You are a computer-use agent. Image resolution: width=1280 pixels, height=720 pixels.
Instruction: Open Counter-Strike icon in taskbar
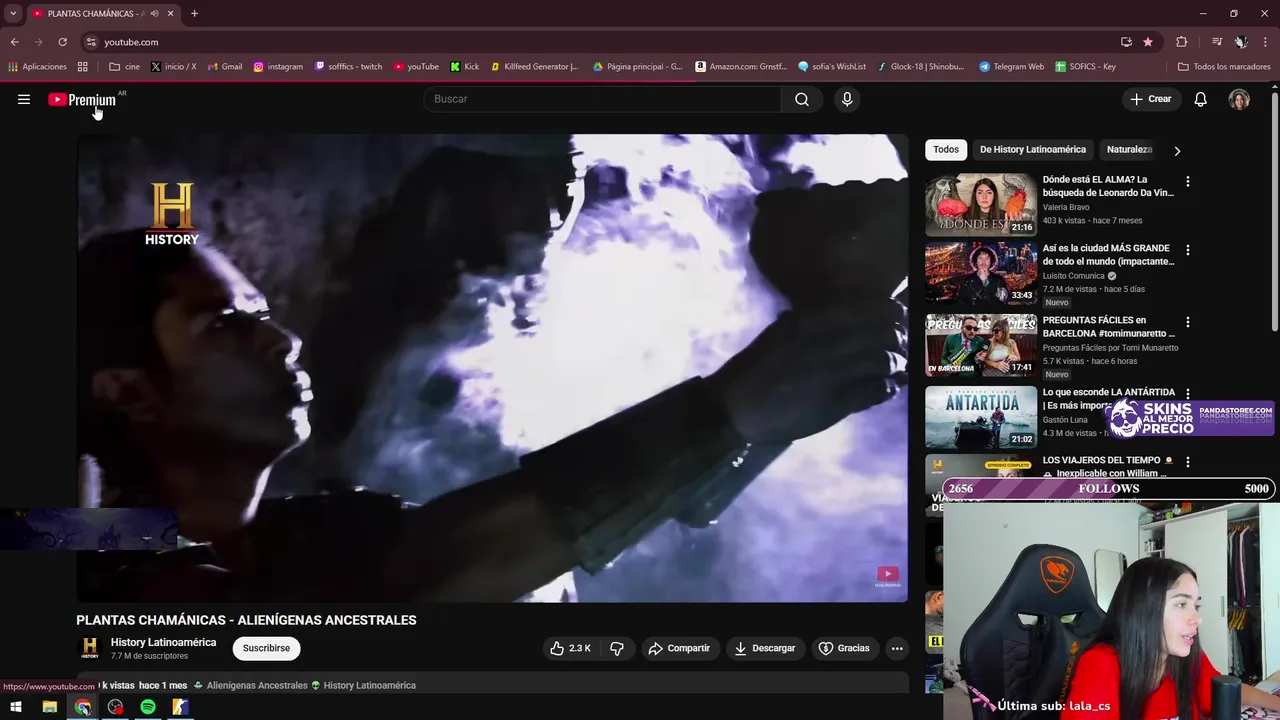point(180,707)
